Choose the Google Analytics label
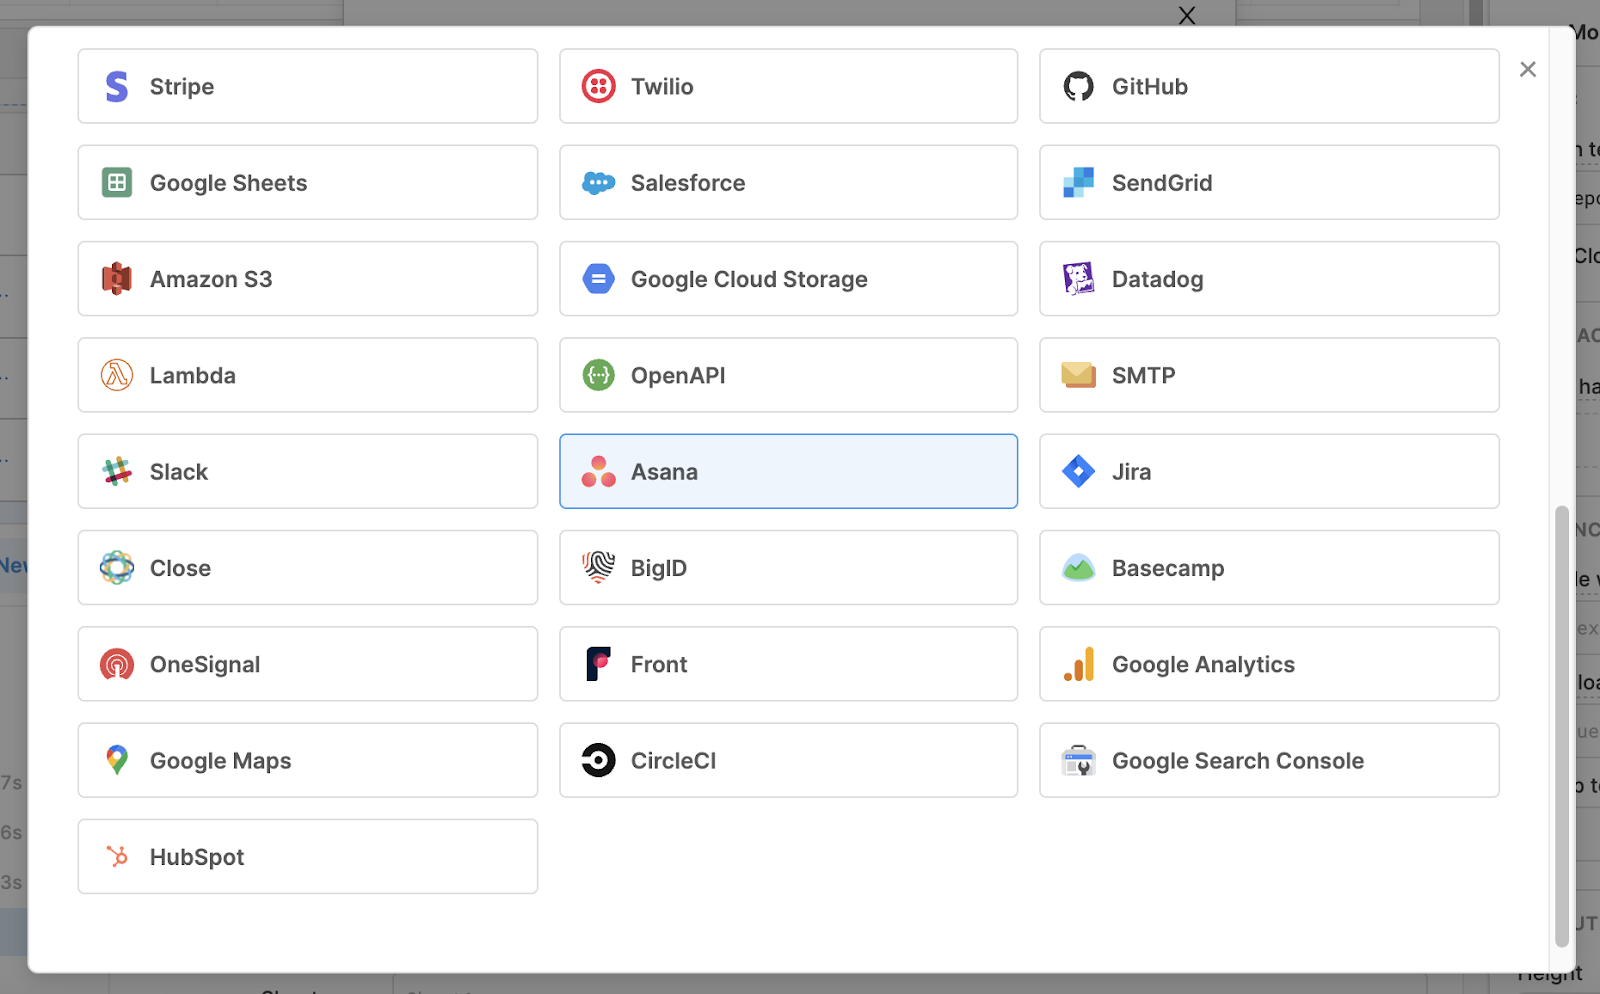 click(x=1203, y=664)
